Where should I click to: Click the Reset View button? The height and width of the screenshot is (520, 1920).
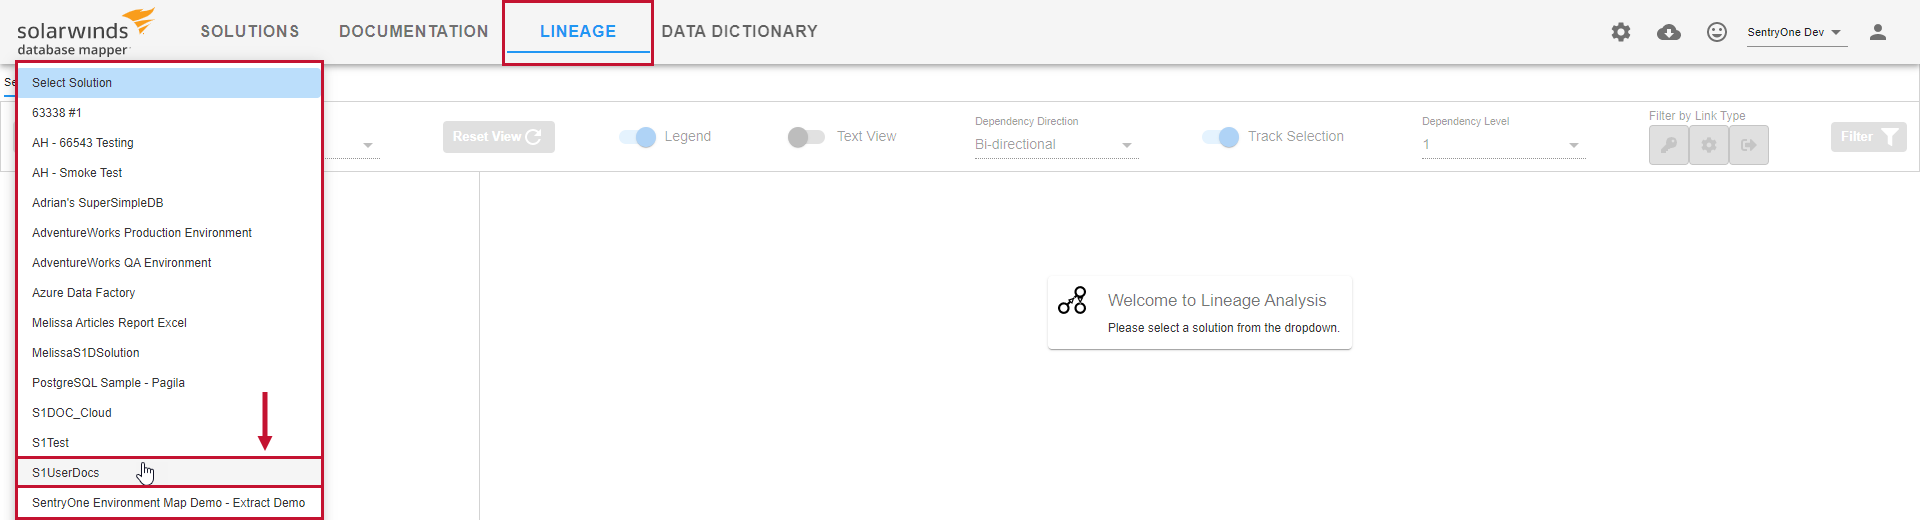tap(499, 137)
